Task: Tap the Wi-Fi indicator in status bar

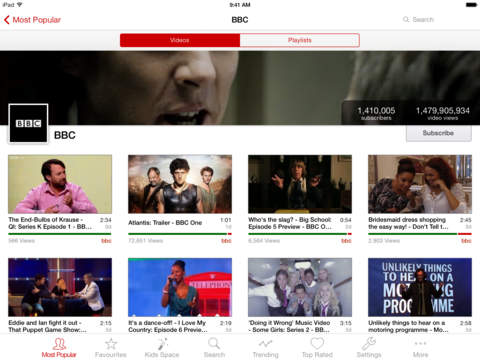Action: [x=19, y=5]
